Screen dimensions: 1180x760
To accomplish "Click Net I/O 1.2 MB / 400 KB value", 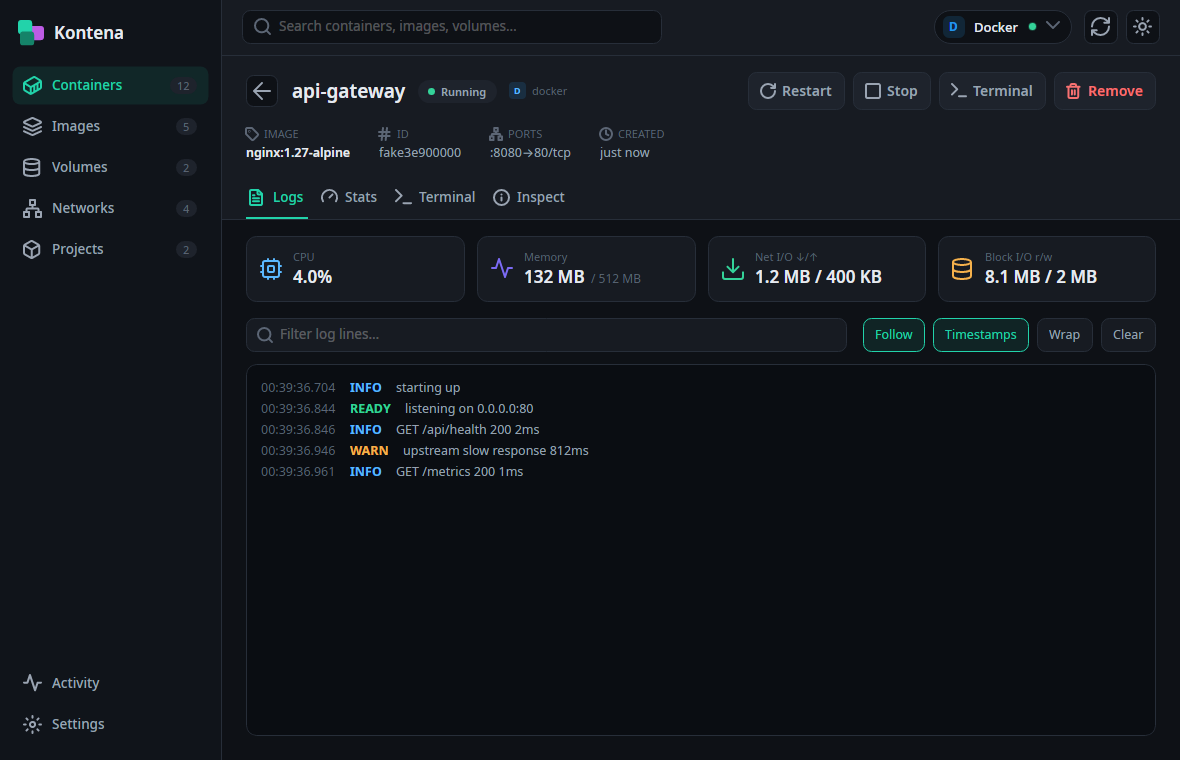I will click(818, 277).
